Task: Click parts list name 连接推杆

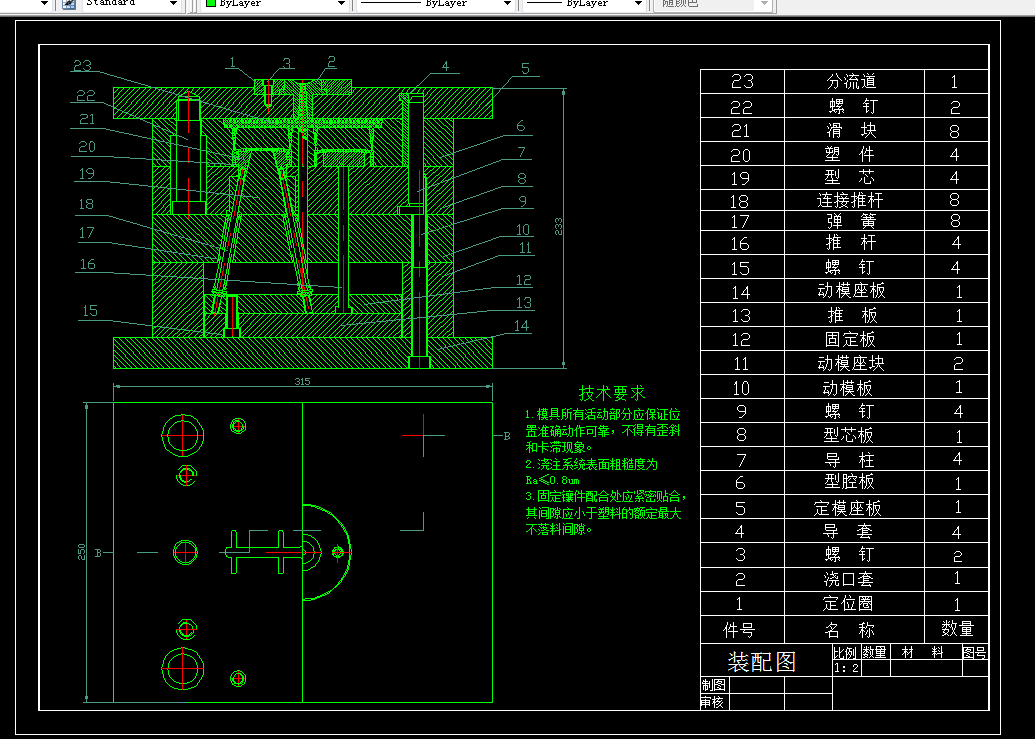Action: [x=850, y=200]
